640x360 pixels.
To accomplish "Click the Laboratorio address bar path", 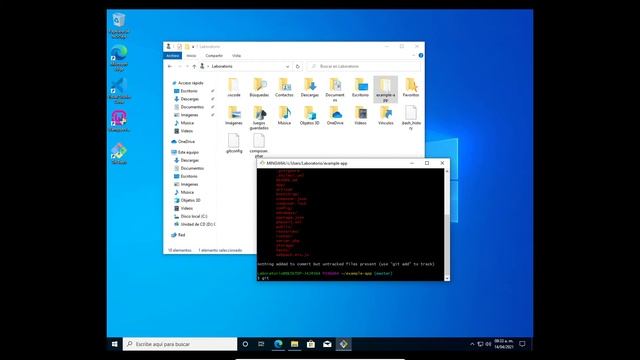I will 222,66.
